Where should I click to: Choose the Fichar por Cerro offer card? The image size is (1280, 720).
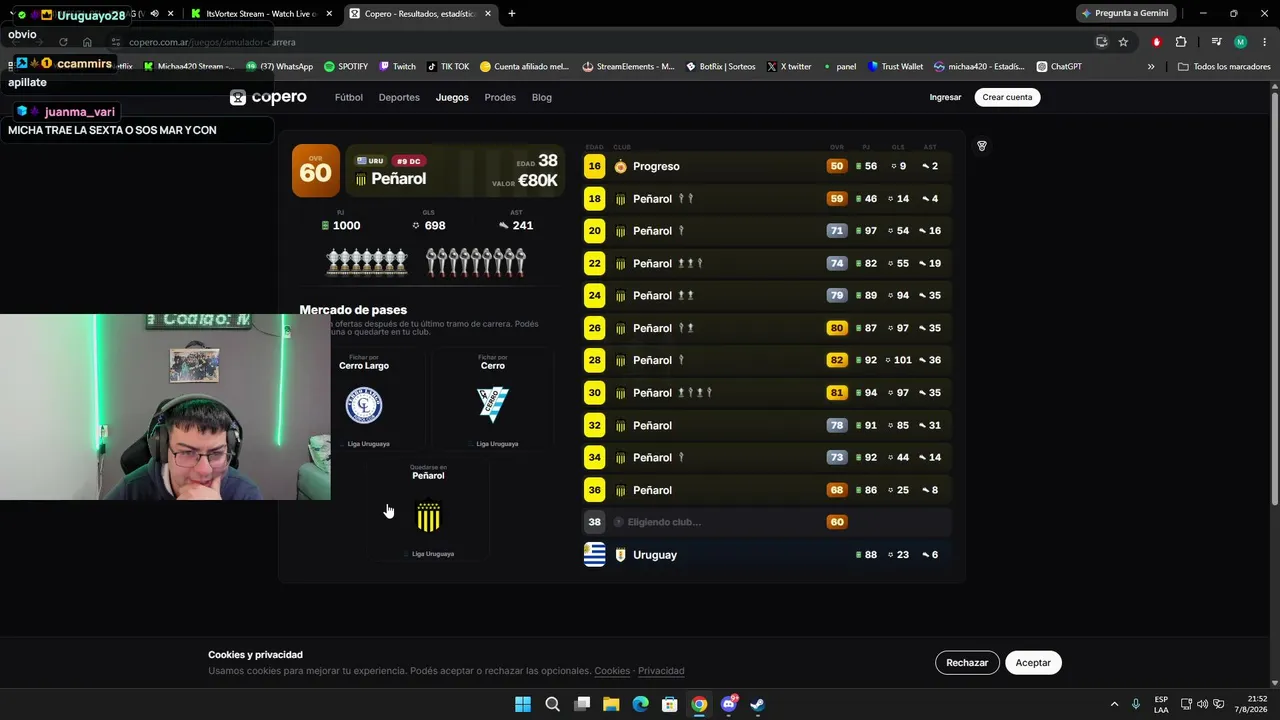(x=493, y=400)
